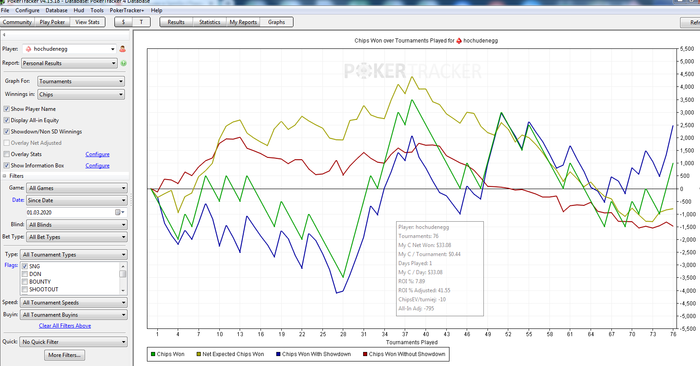Open the All Tournament Types dropdown

point(74,254)
